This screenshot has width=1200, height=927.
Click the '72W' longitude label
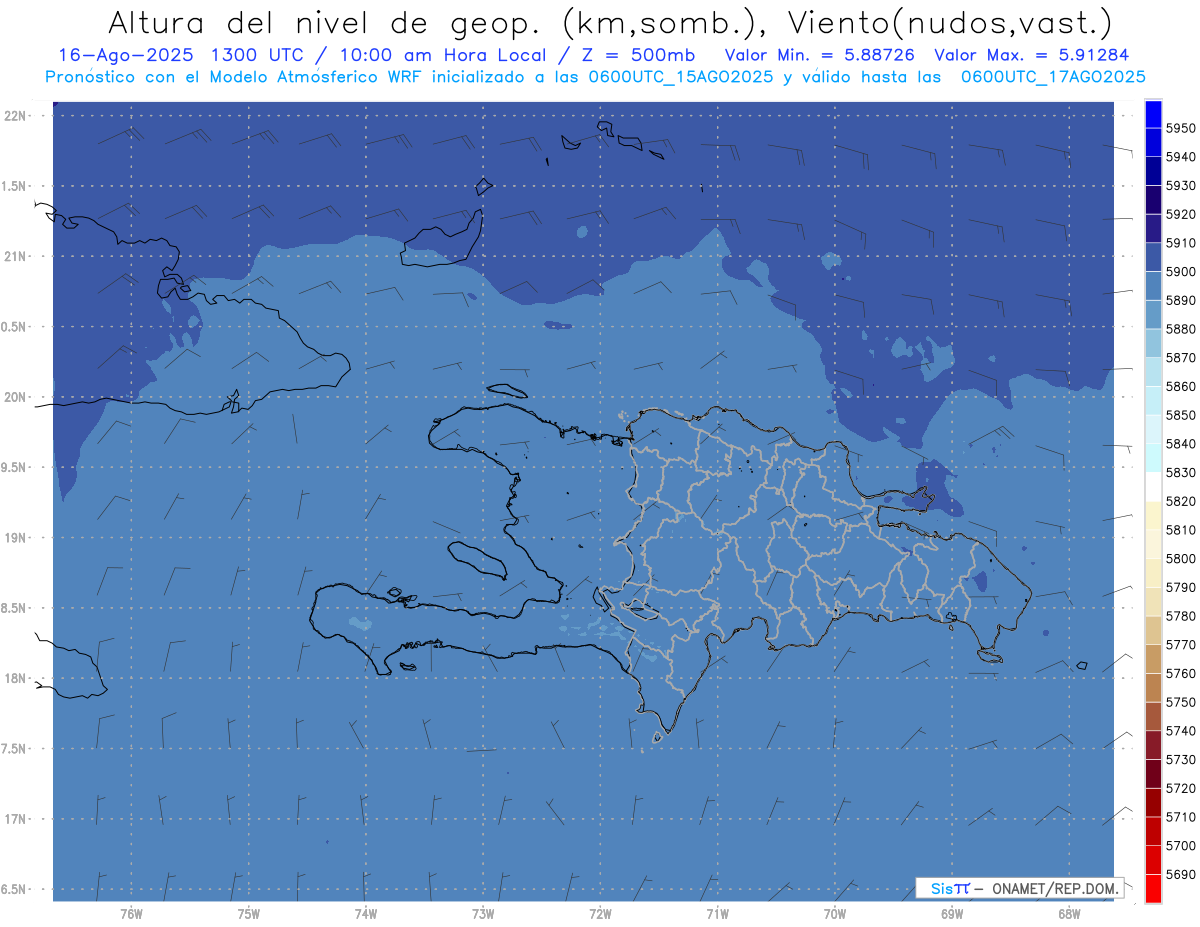coord(600,914)
